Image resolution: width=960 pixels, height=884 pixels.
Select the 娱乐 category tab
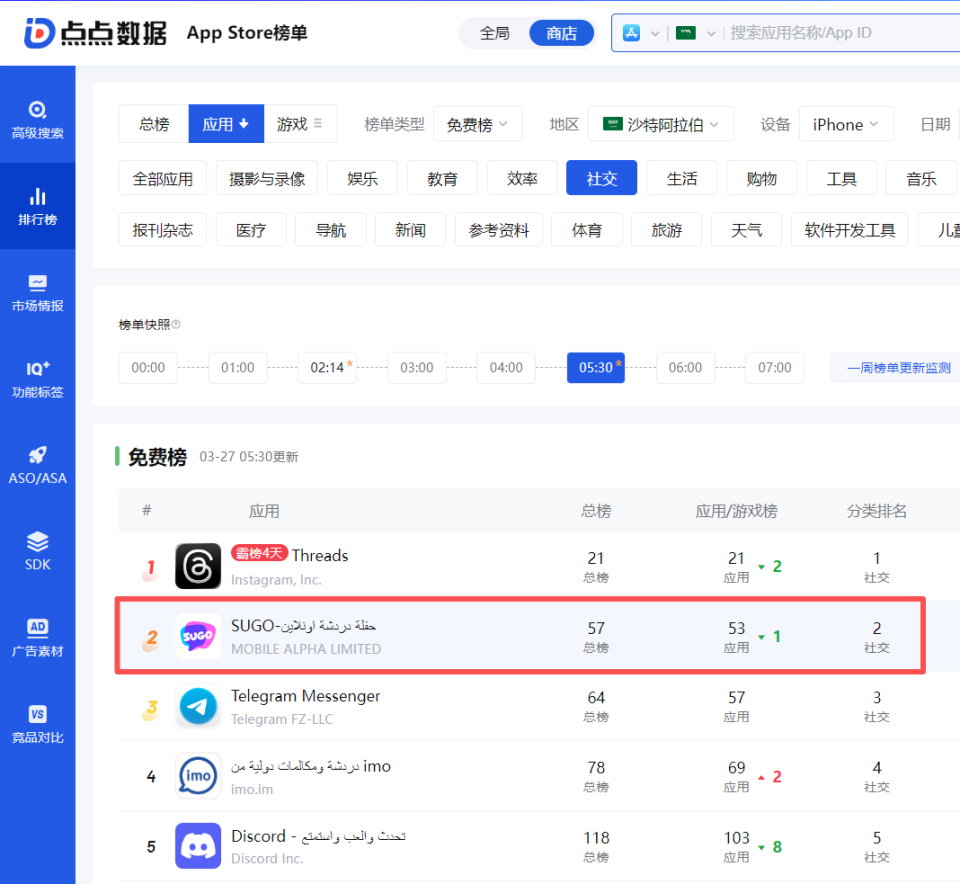362,178
